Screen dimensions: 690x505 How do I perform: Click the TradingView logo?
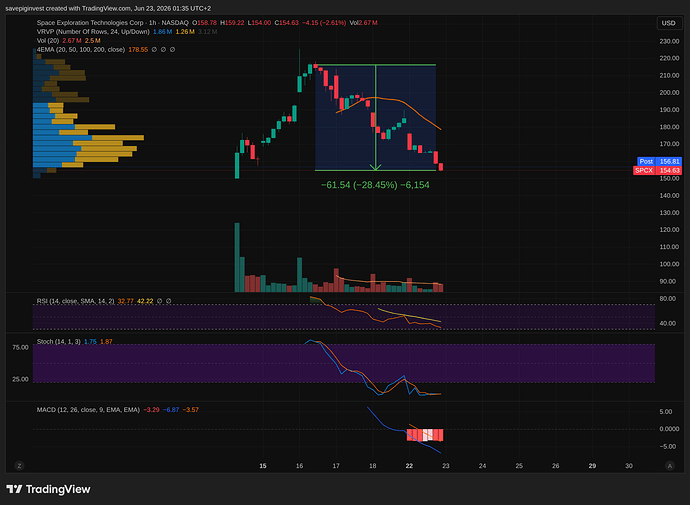pos(48,489)
